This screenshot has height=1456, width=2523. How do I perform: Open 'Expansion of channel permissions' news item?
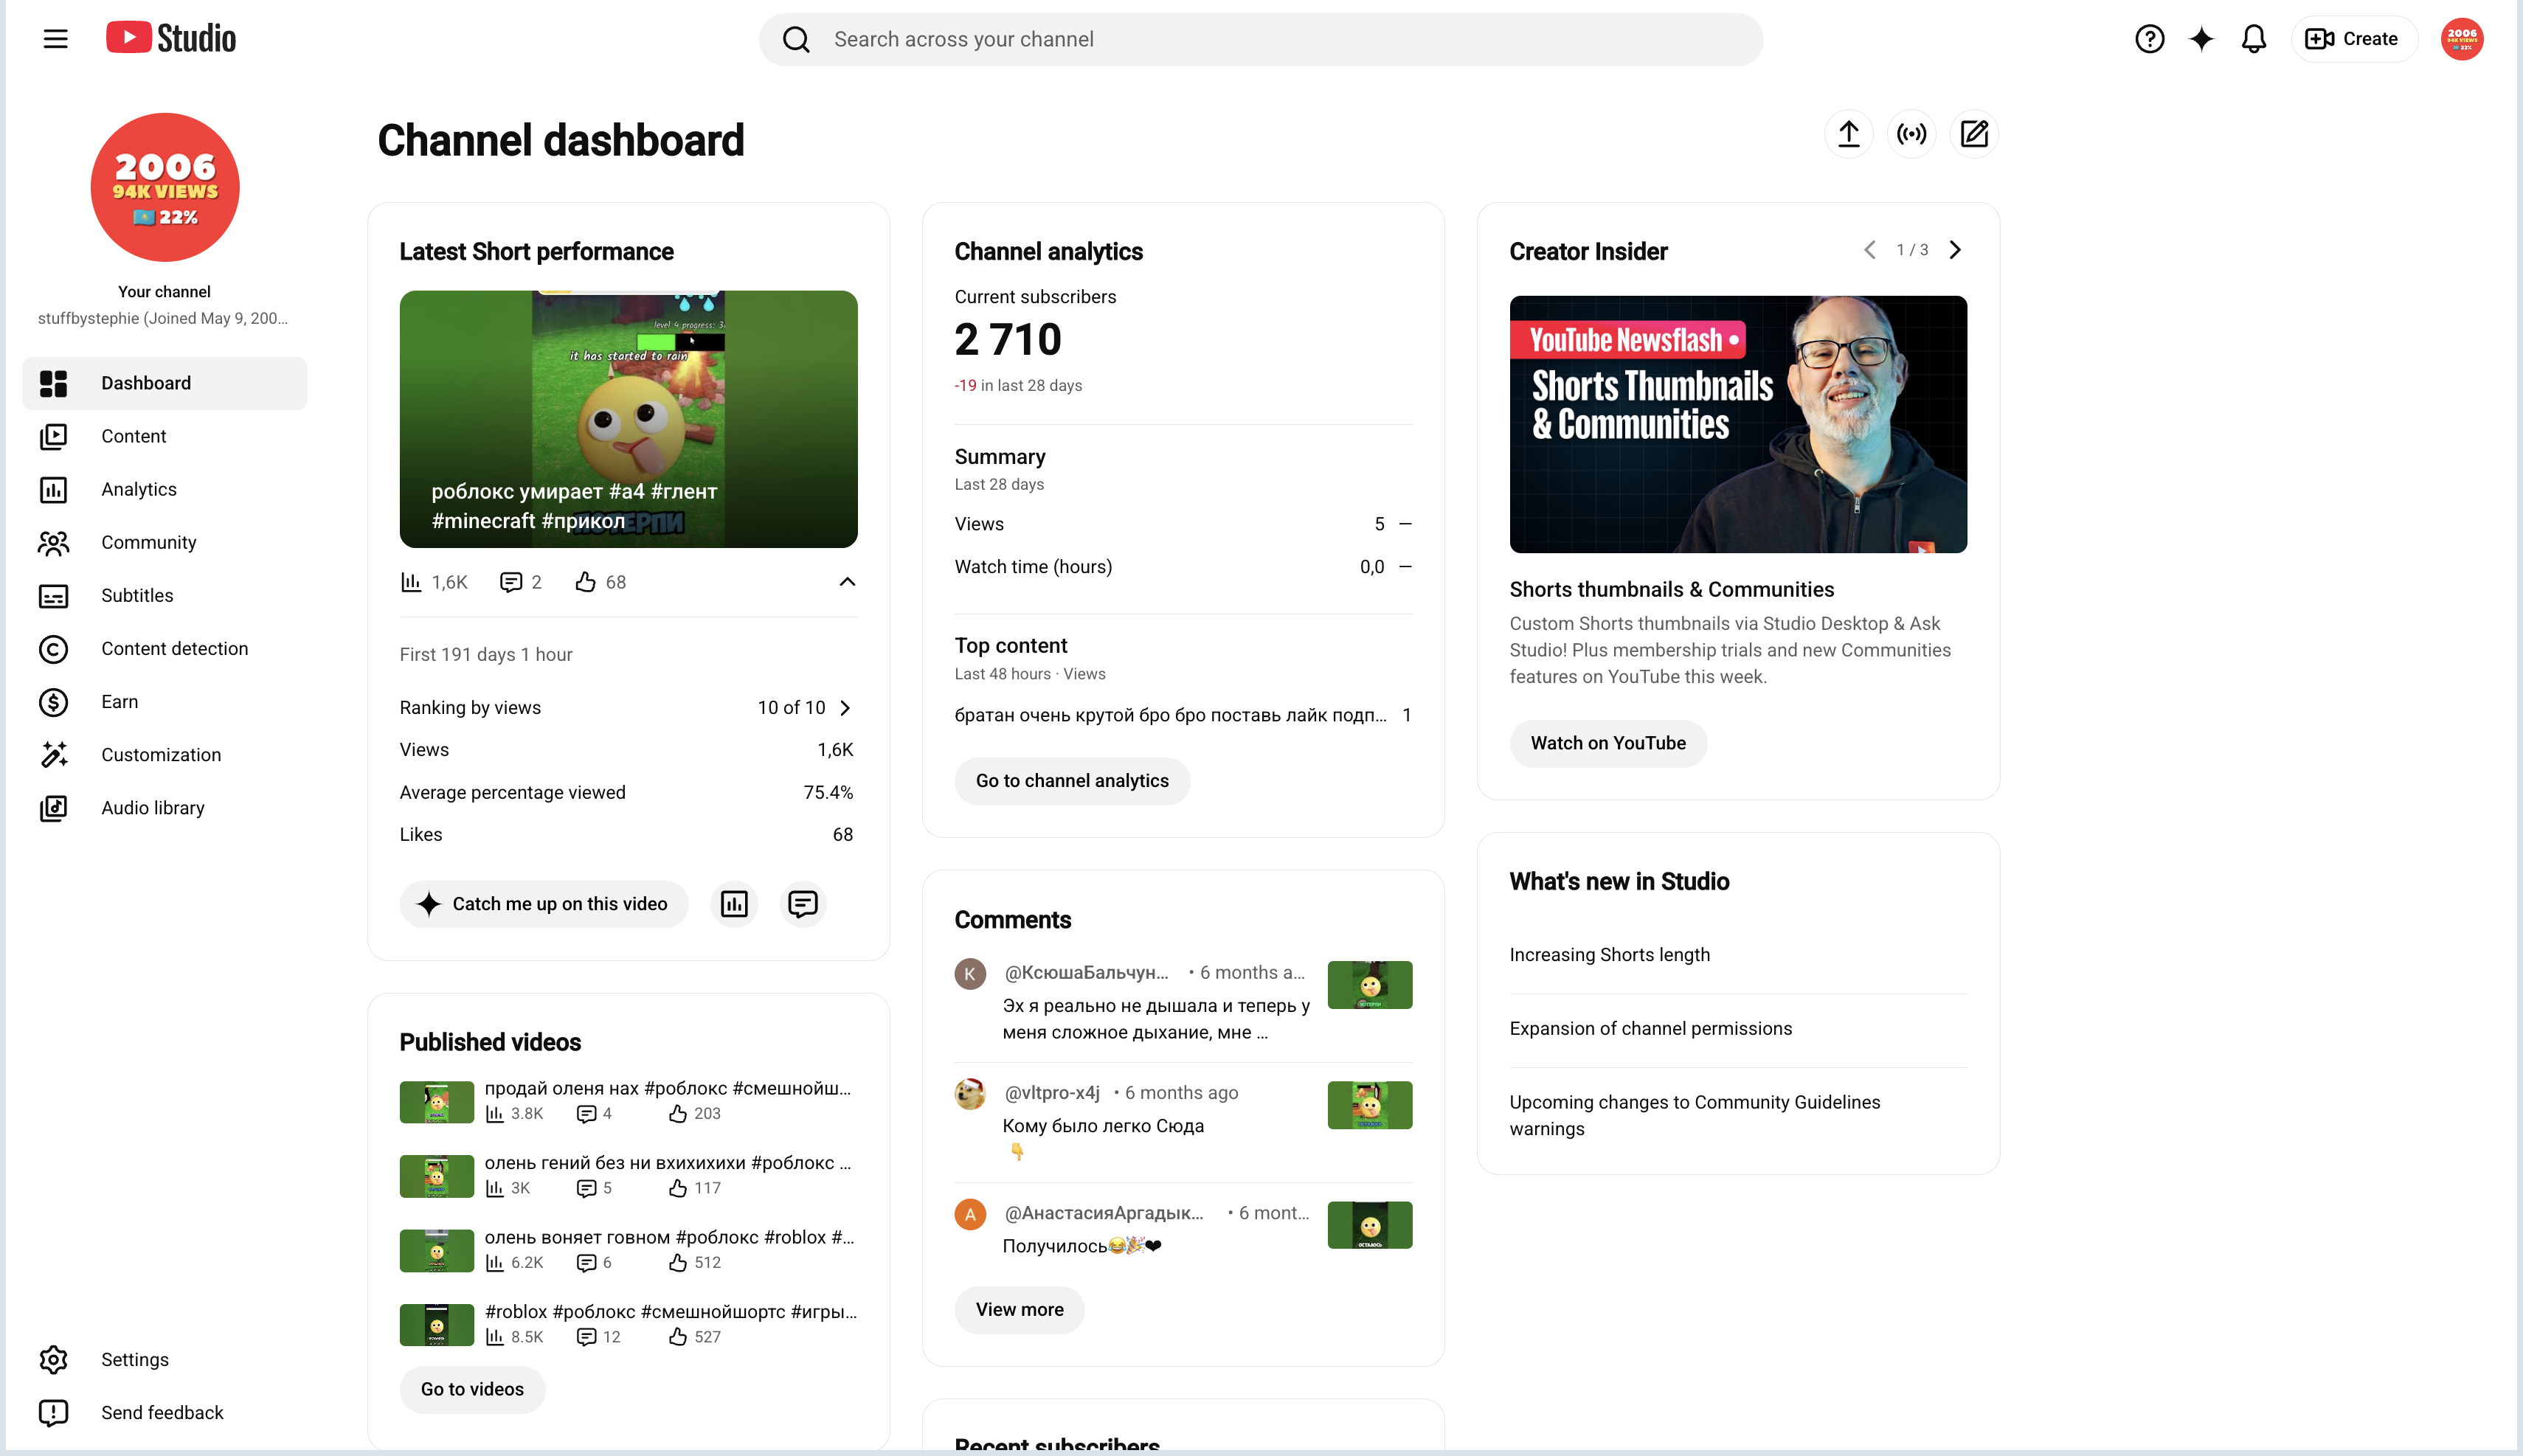pos(1650,1029)
